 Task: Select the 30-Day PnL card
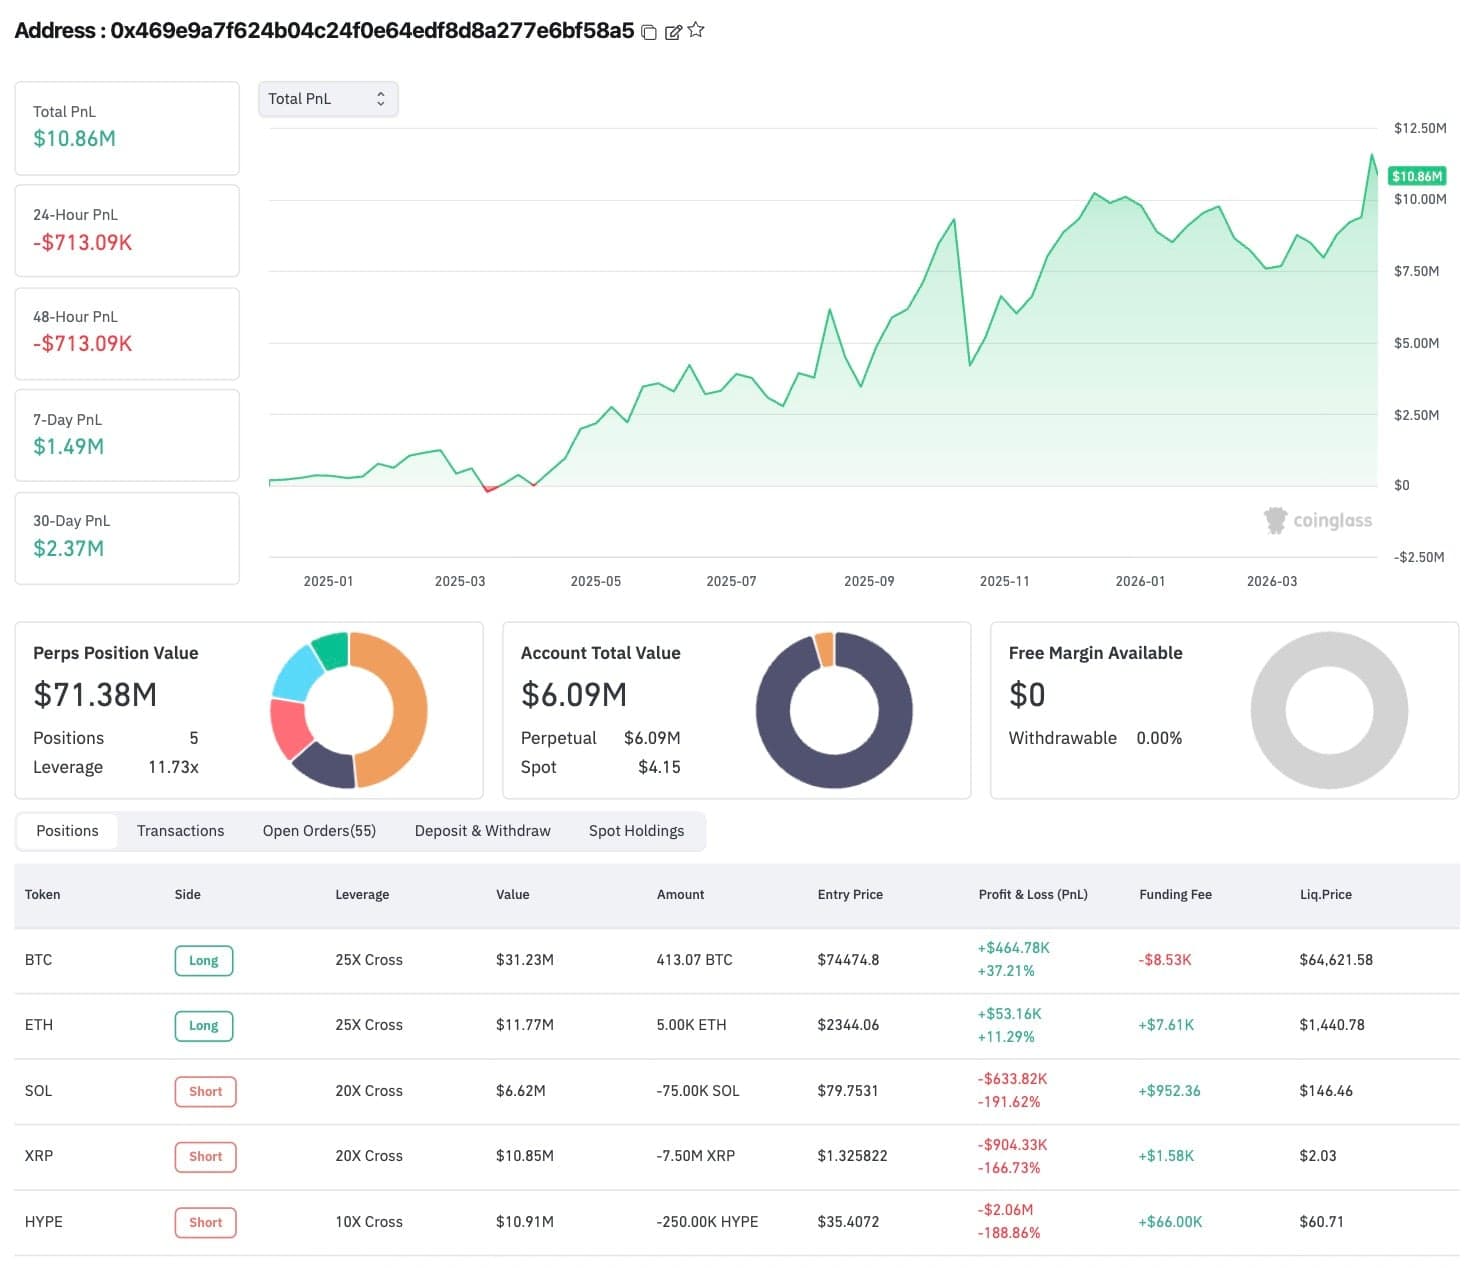(127, 537)
